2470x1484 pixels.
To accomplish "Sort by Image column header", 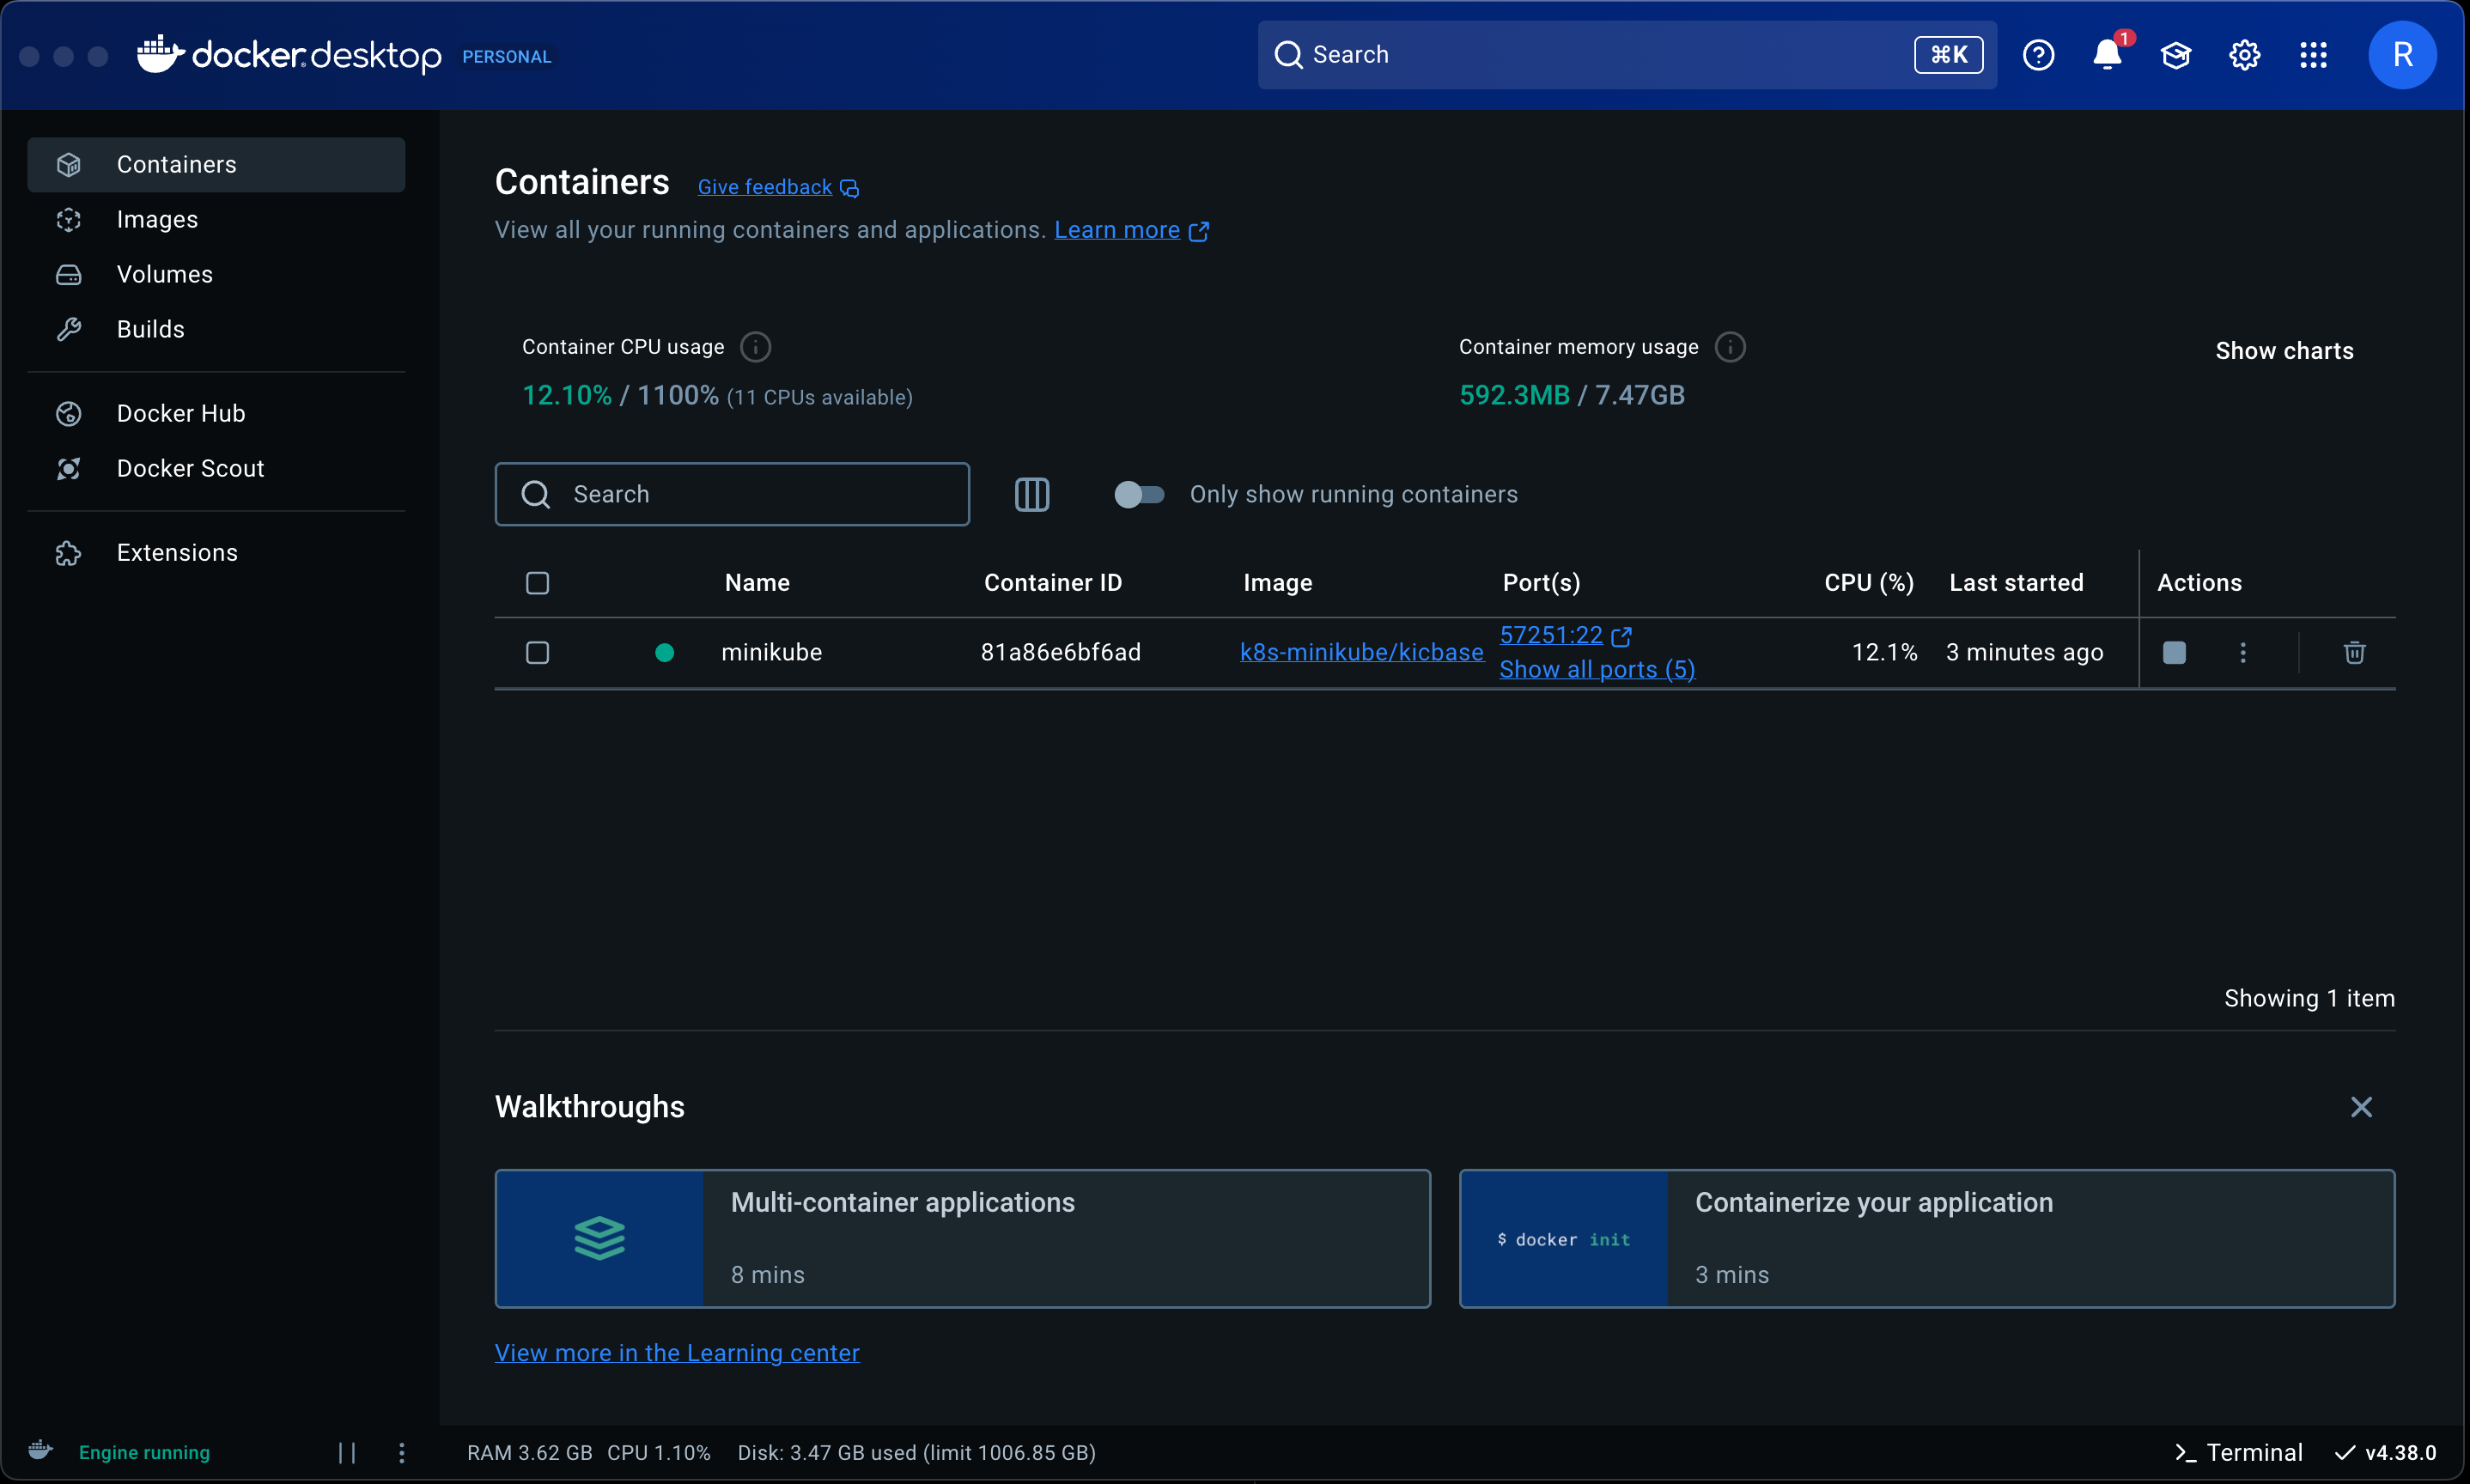I will click(x=1278, y=583).
